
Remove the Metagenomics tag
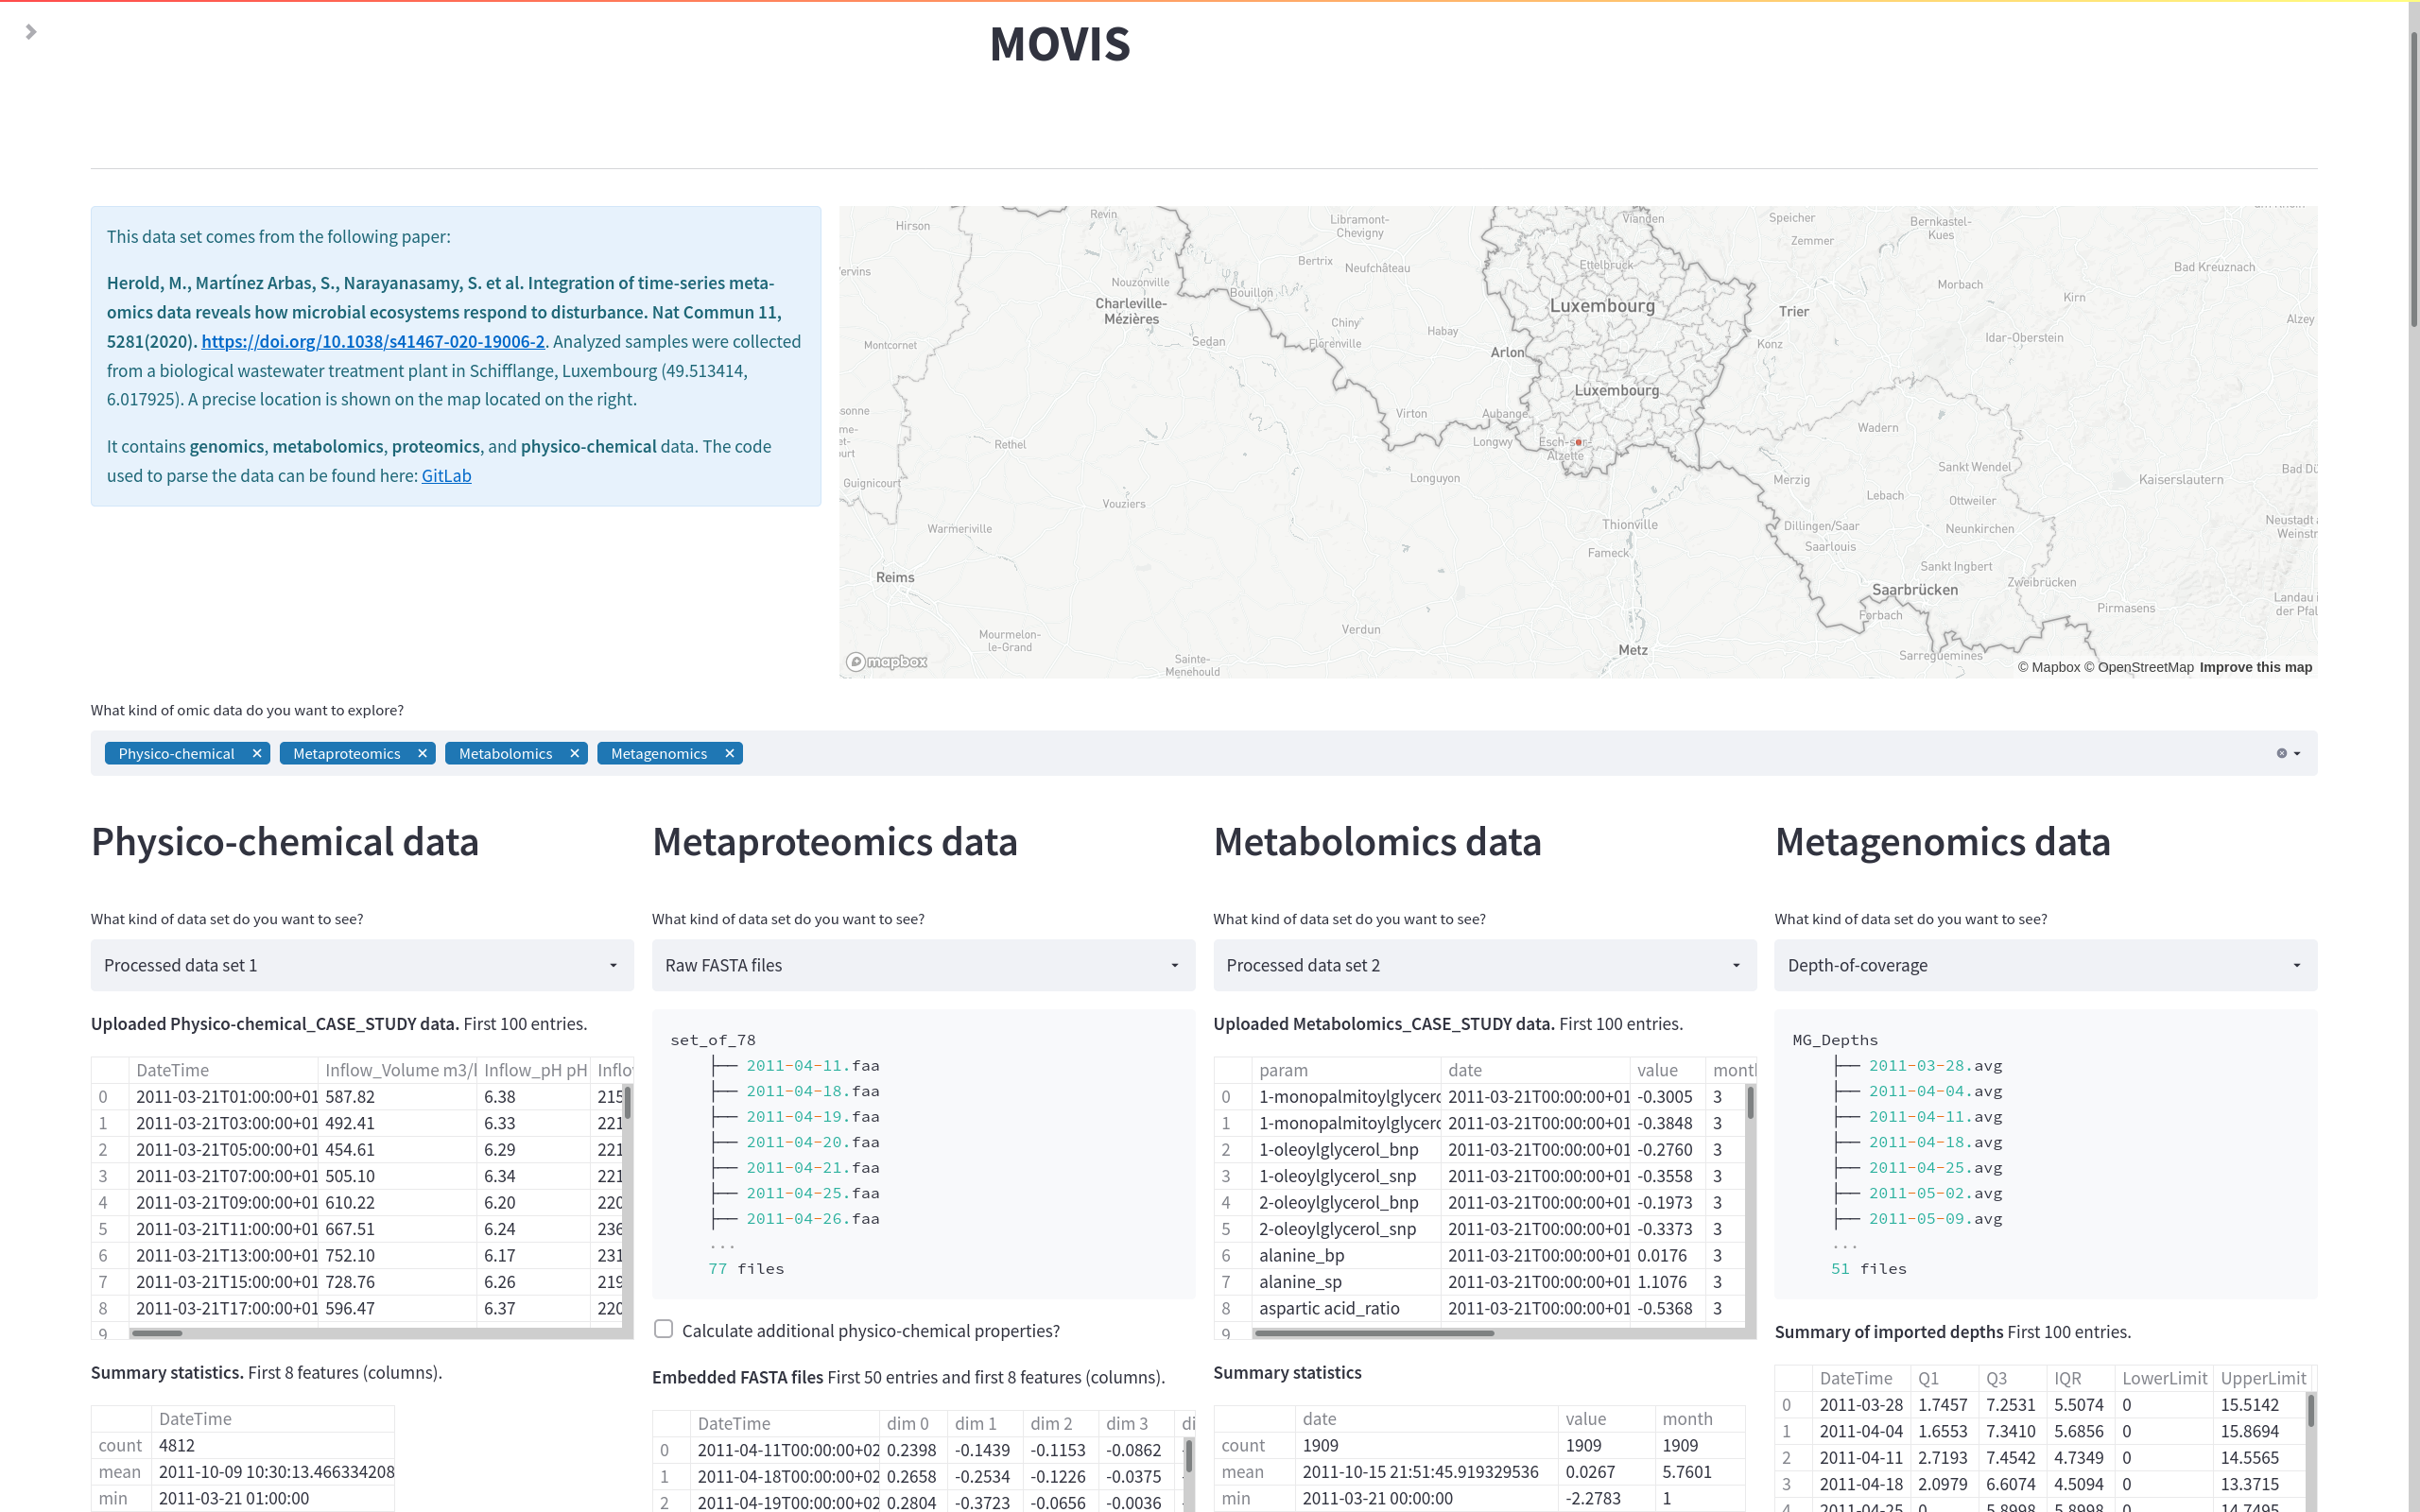729,754
